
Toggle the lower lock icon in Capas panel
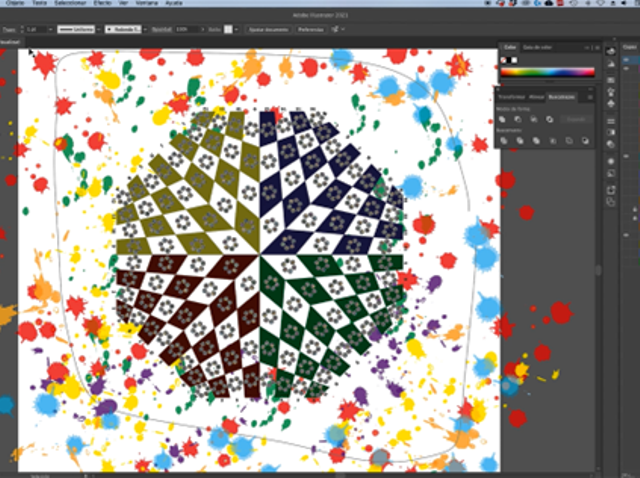click(635, 218)
